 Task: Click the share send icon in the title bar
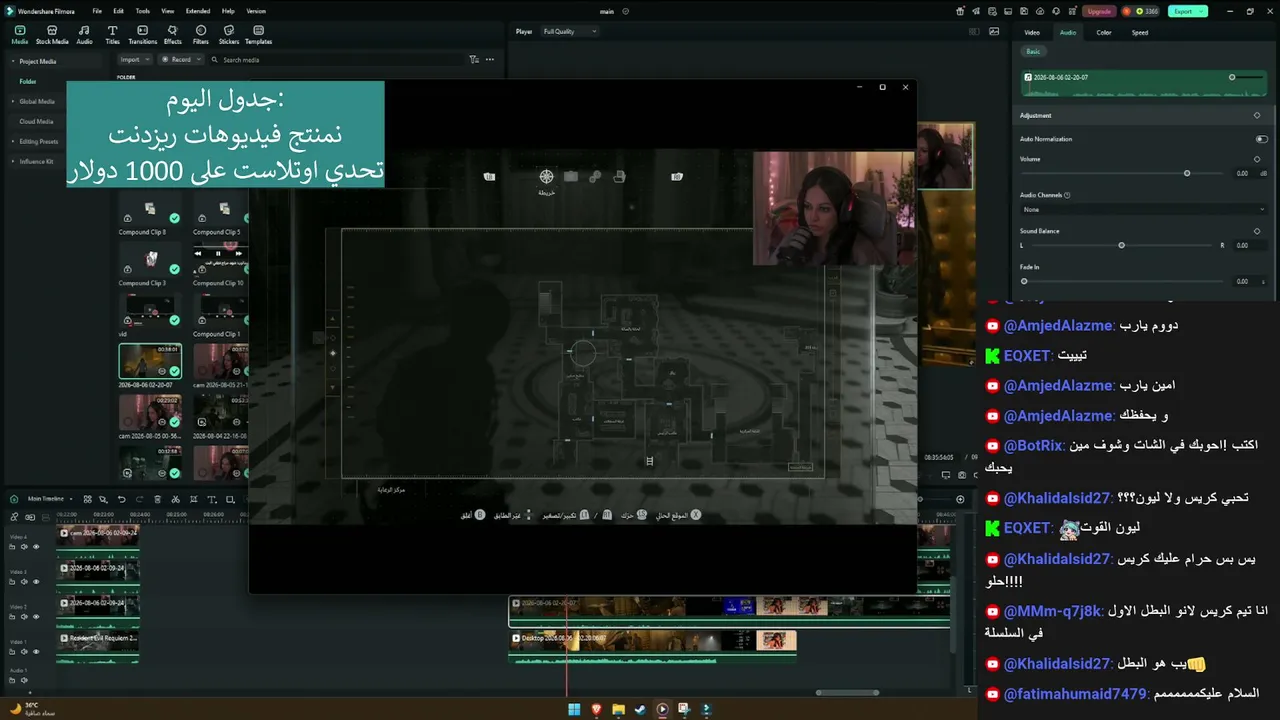pyautogui.click(x=978, y=11)
